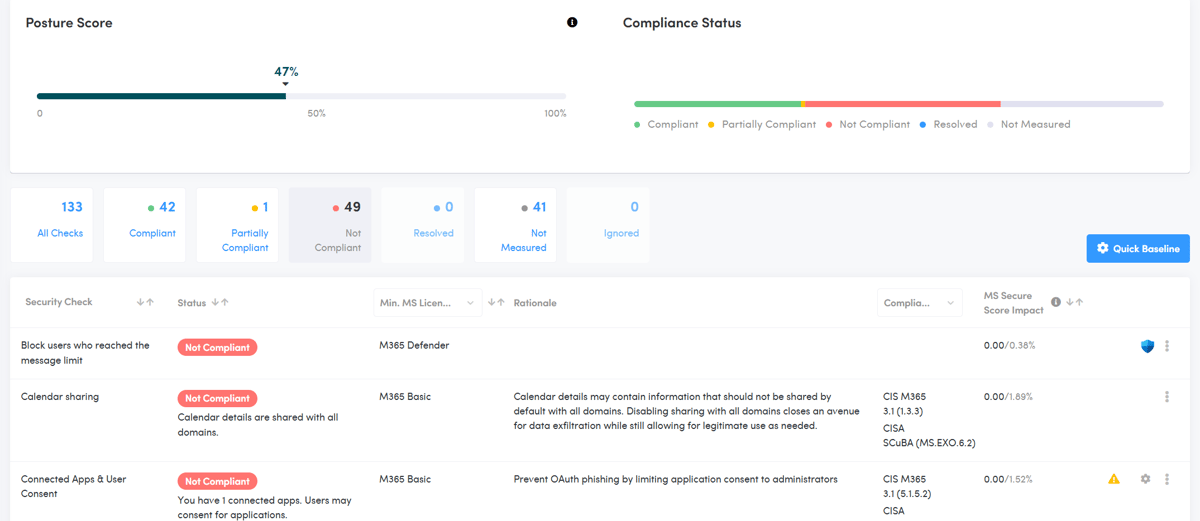Click Not Compliant badge for Calendar sharing row

217,398
